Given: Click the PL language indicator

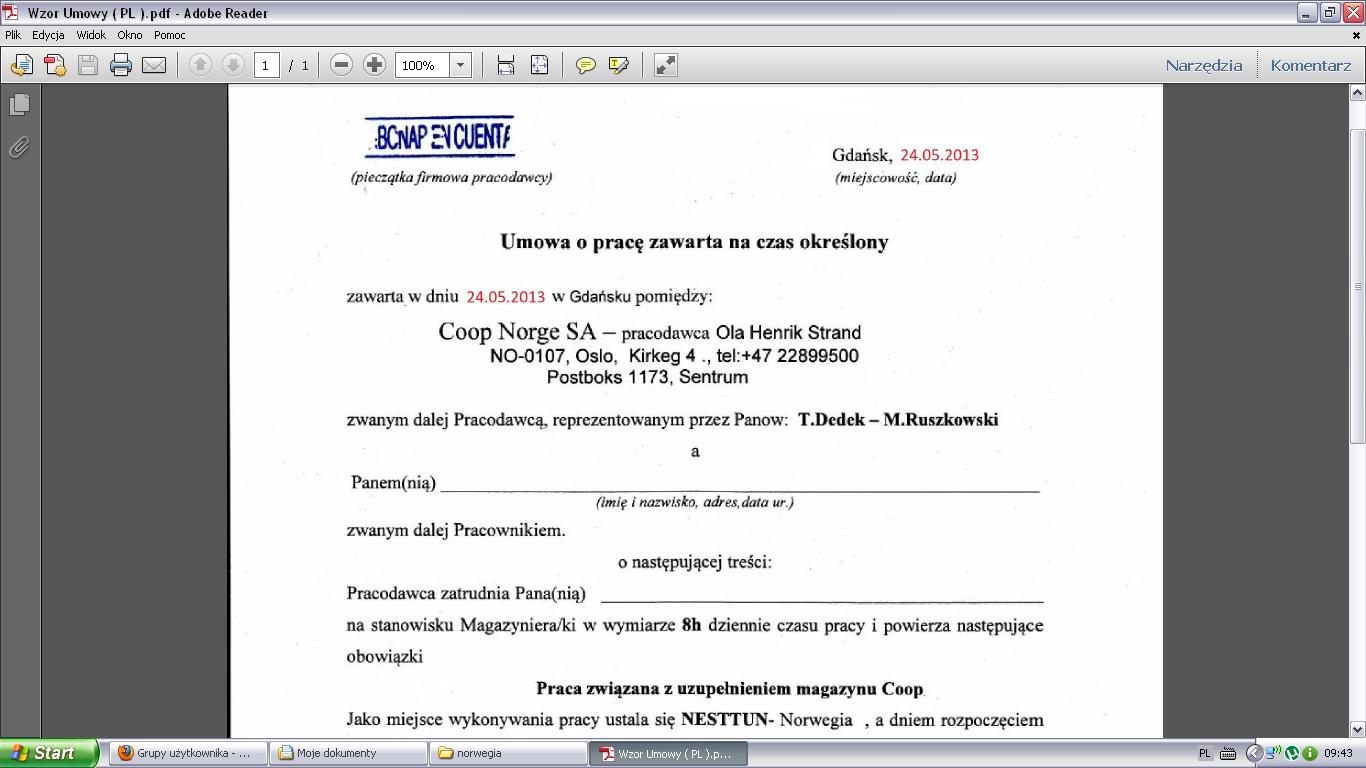Looking at the screenshot, I should click(1205, 753).
